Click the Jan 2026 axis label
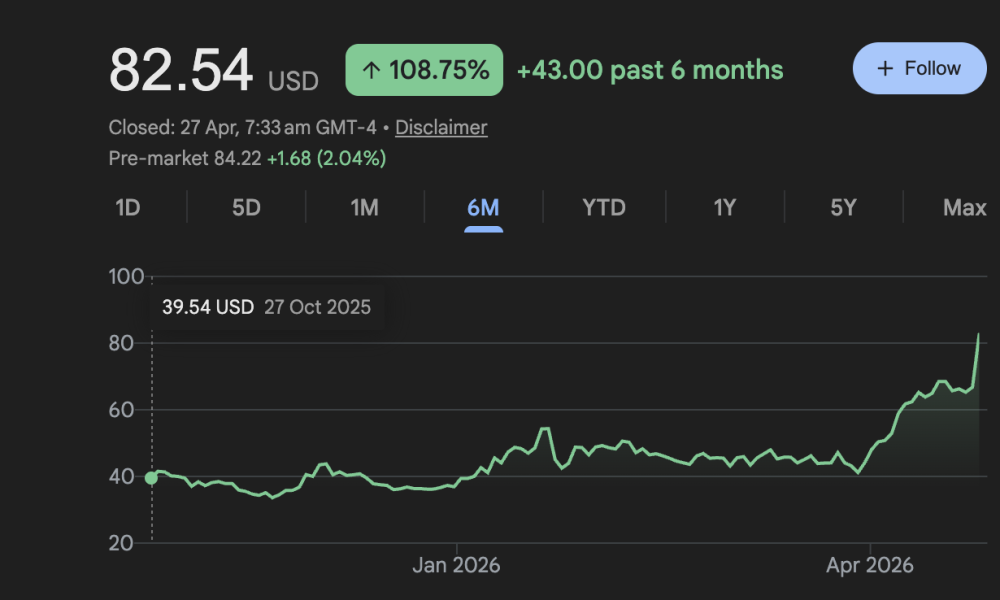This screenshot has height=600, width=1000. pyautogui.click(x=456, y=565)
